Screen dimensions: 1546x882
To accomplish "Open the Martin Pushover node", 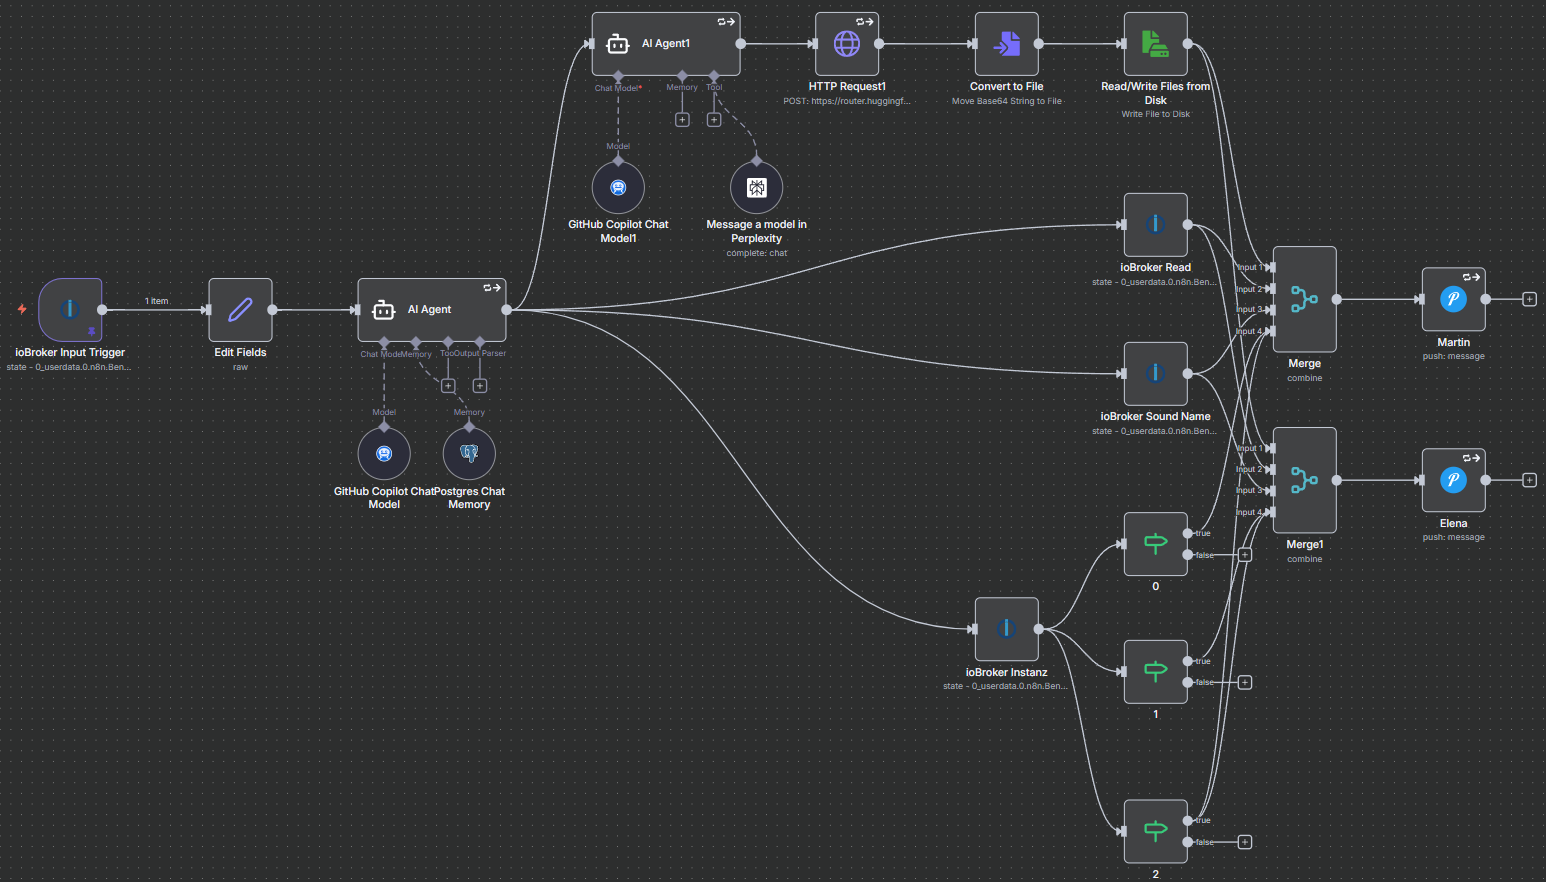I will (x=1453, y=299).
